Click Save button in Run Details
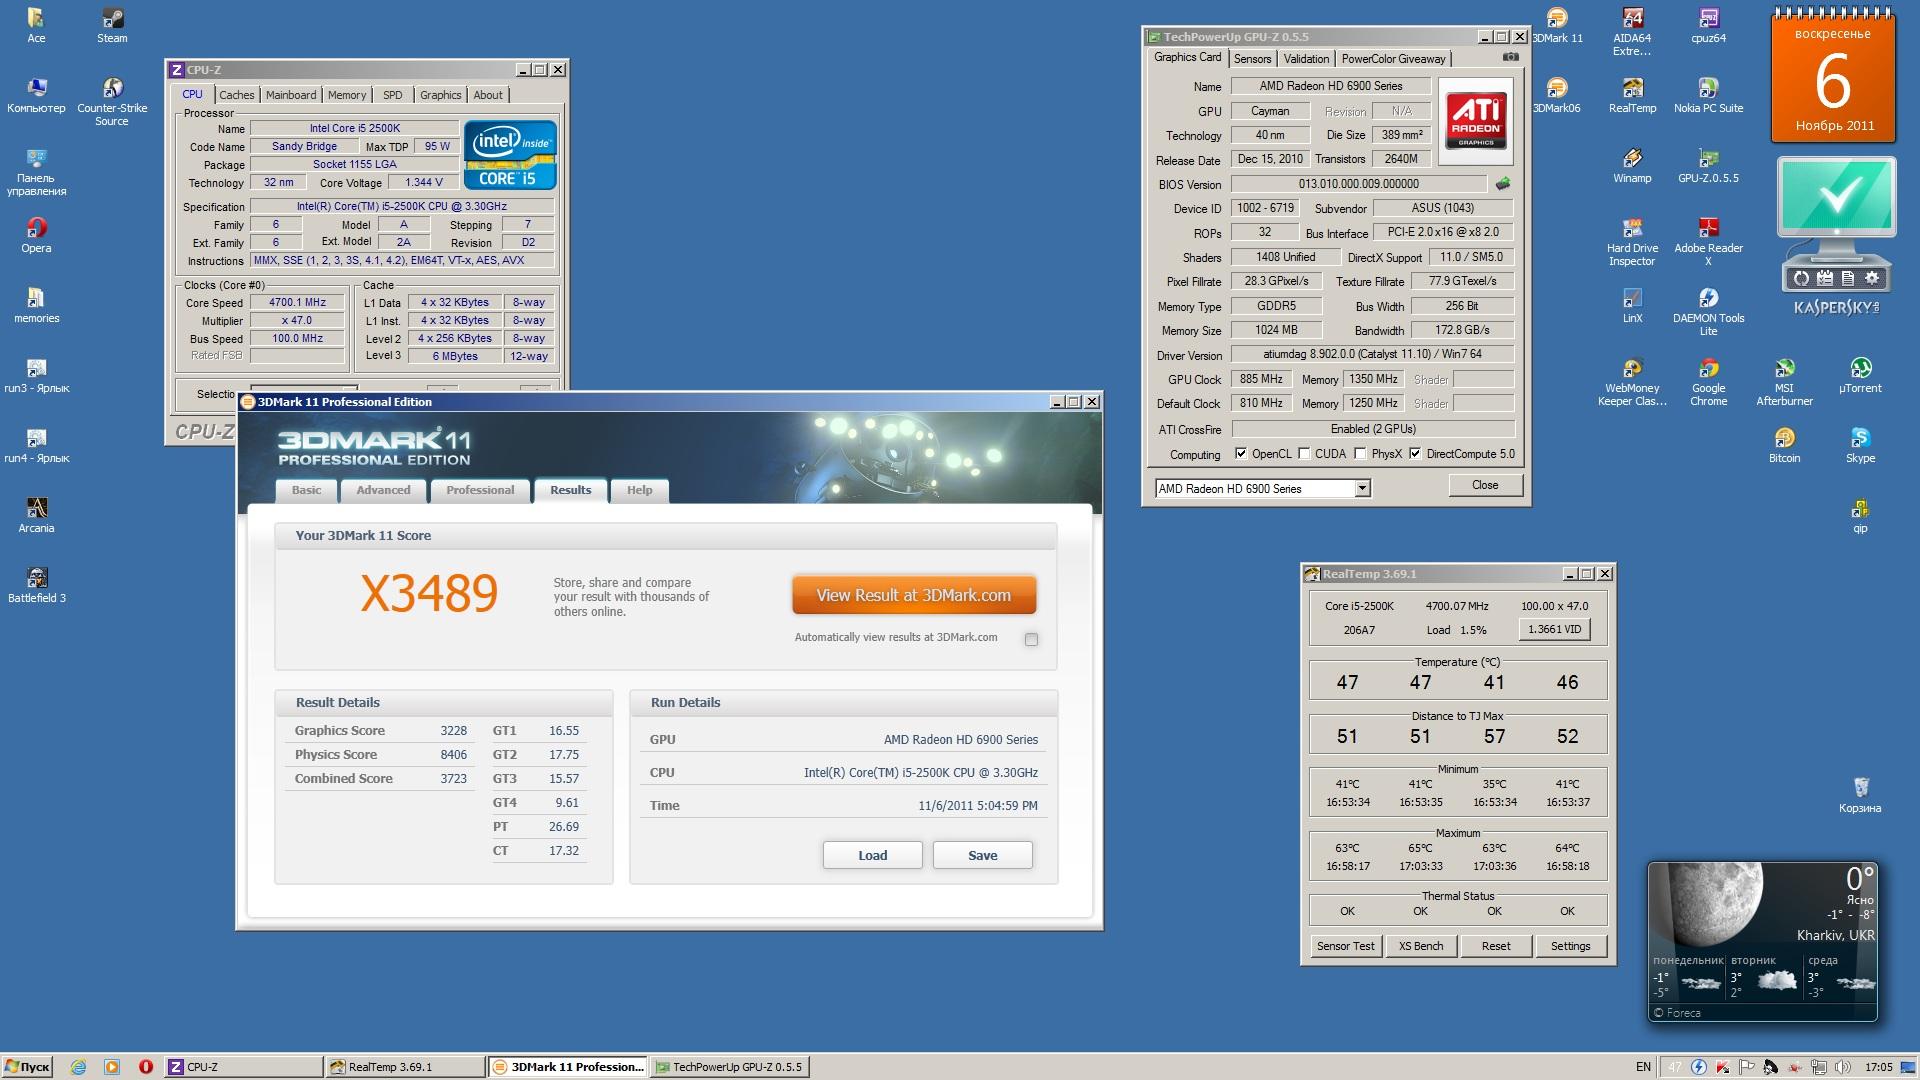This screenshot has height=1080, width=1920. [x=982, y=855]
